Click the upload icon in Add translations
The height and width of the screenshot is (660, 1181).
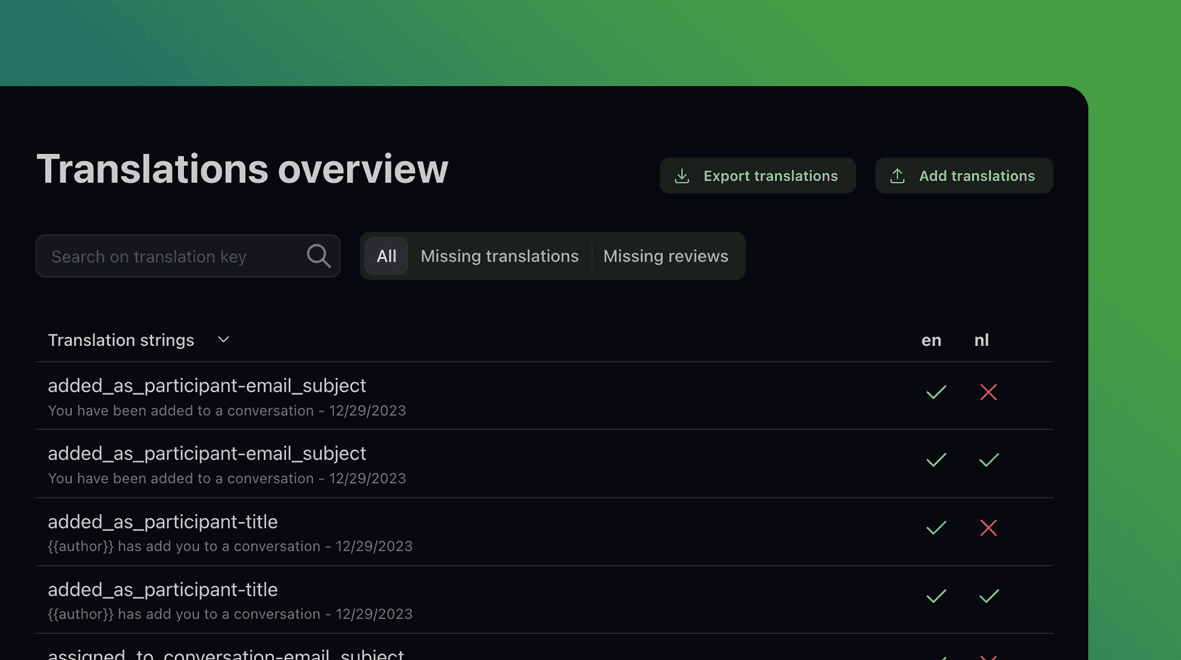897,176
